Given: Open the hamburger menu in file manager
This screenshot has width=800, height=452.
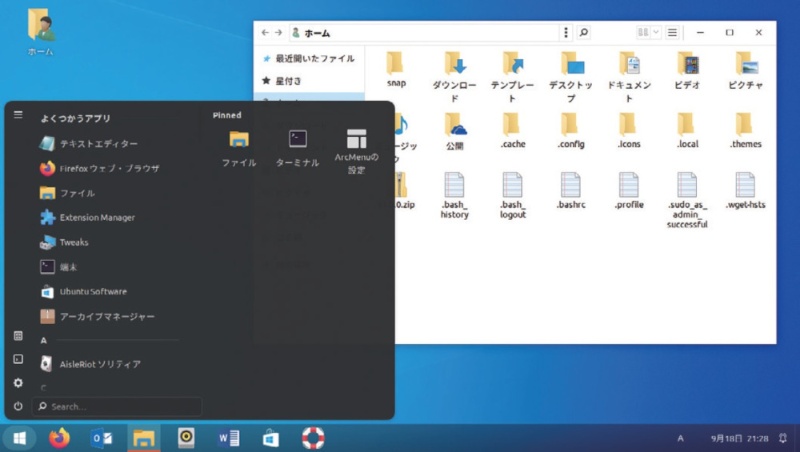Looking at the screenshot, I should click(x=672, y=33).
